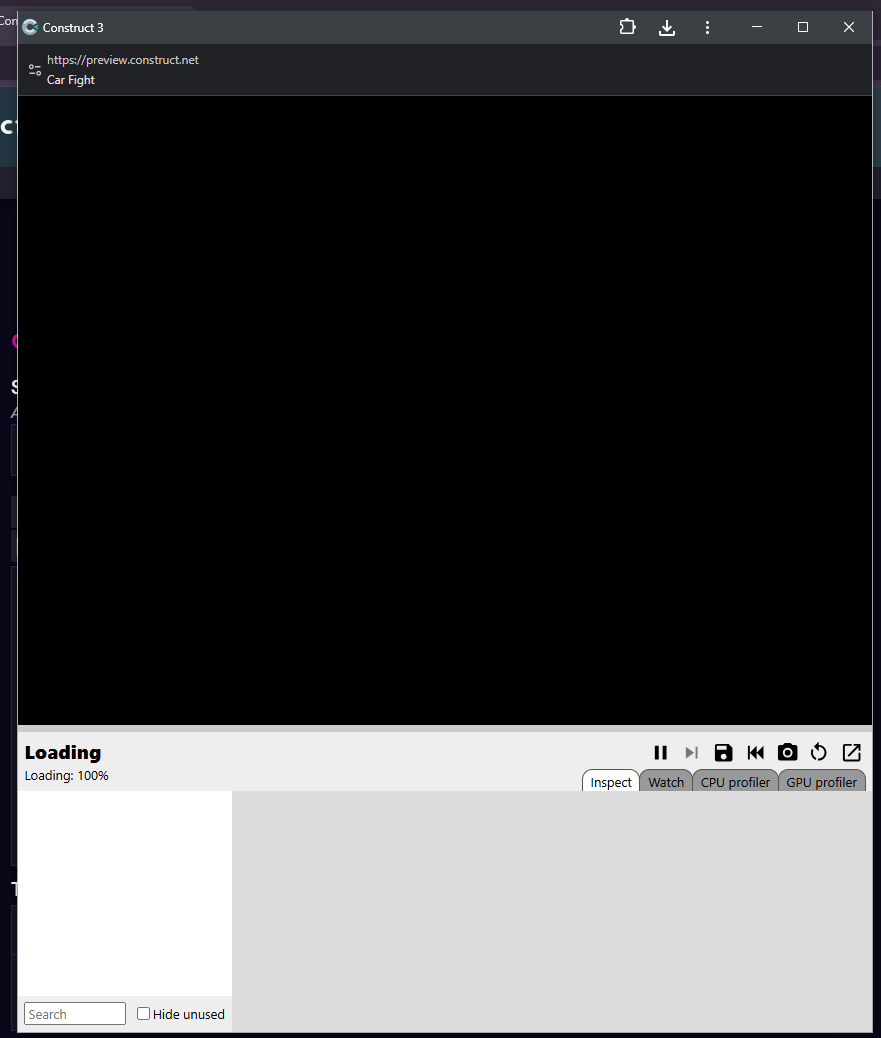Focus the Search input field

pos(75,1014)
